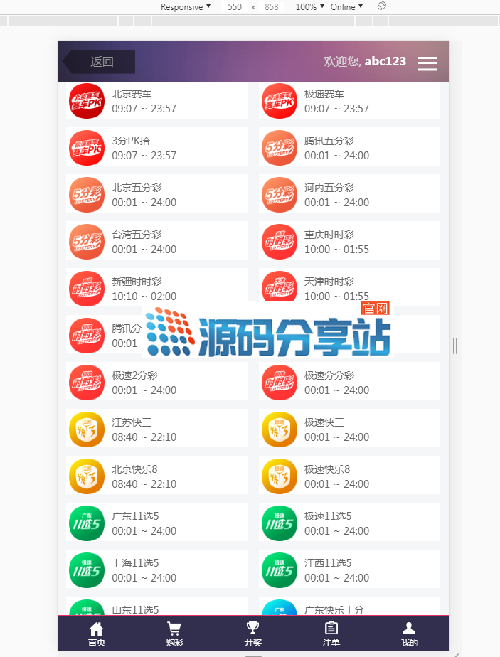Open the 江苏快三 dice icon
This screenshot has height=657, width=500.
click(x=87, y=429)
